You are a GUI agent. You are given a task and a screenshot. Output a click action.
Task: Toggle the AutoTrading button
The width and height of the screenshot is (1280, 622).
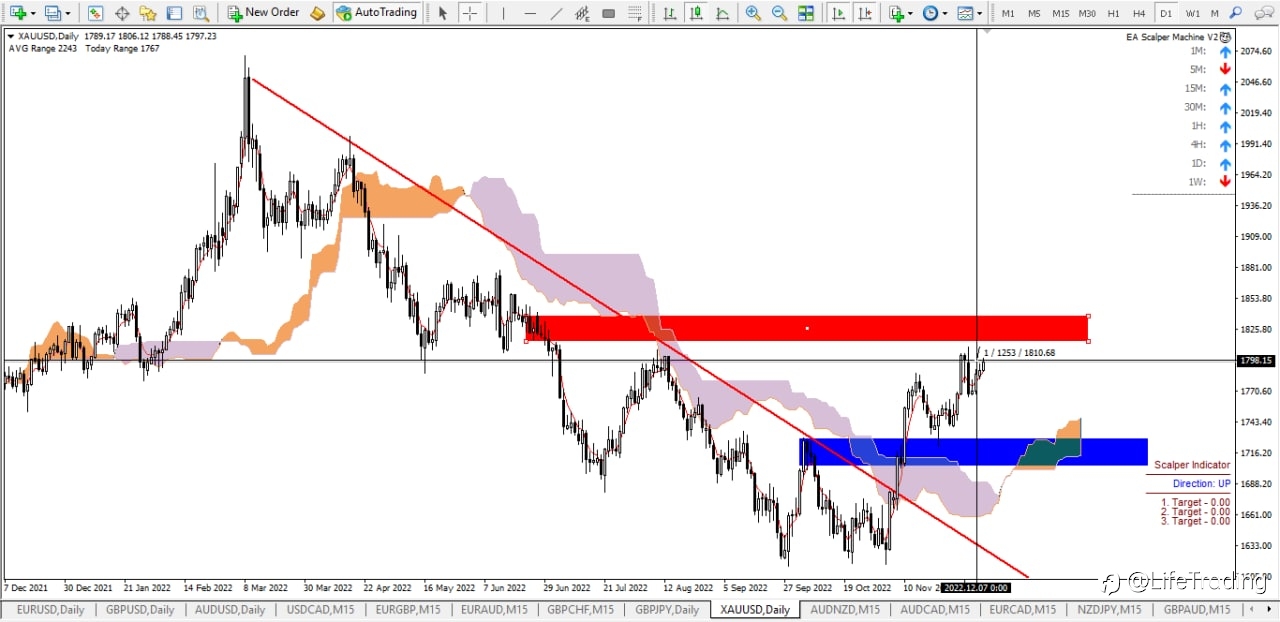click(376, 13)
